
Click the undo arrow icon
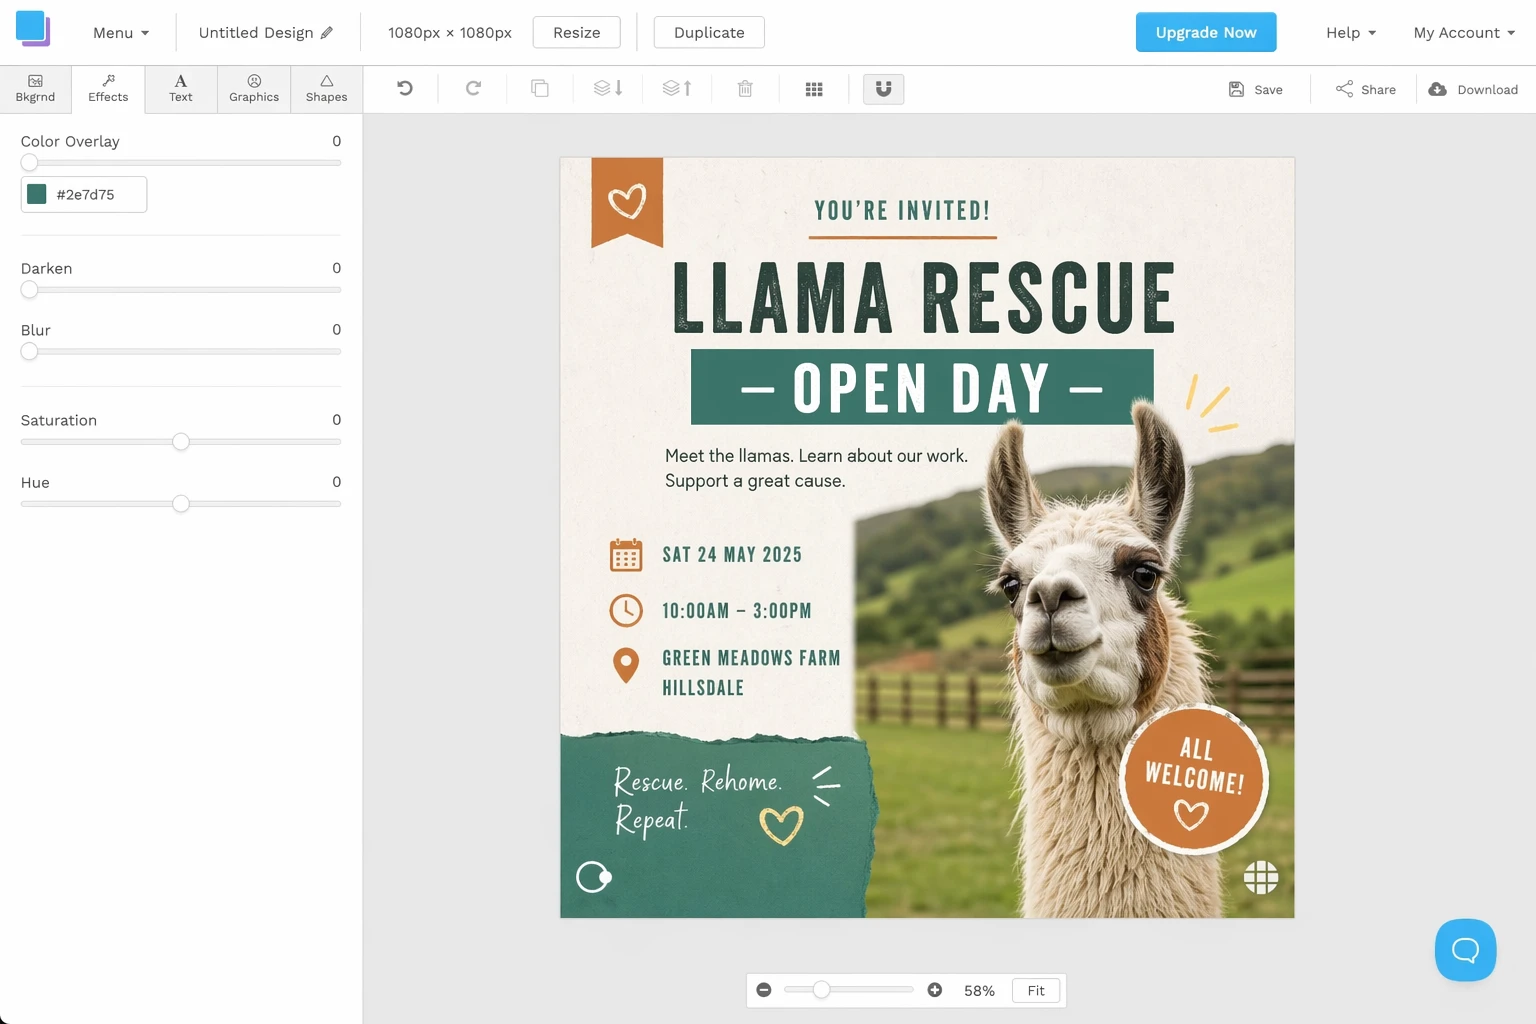(405, 89)
